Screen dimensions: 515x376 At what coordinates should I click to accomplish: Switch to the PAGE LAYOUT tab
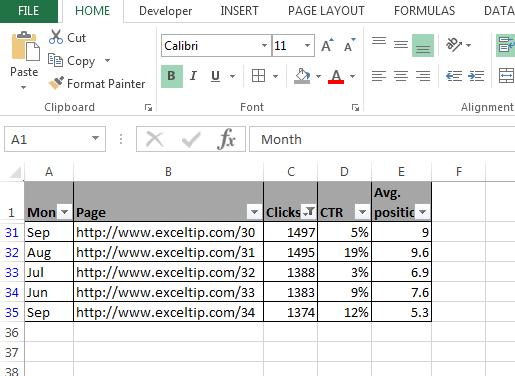(x=326, y=11)
